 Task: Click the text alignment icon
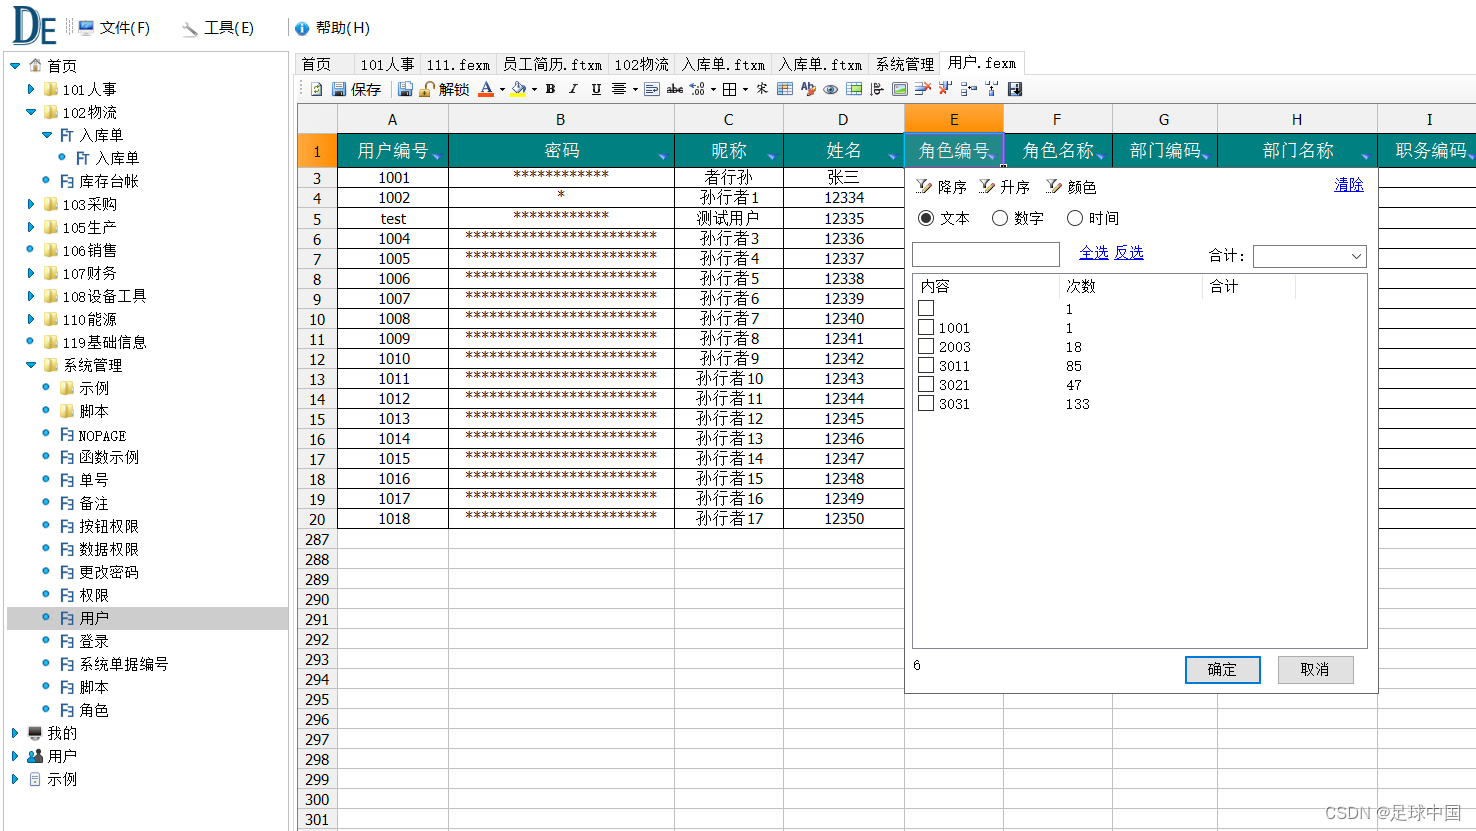pos(619,89)
